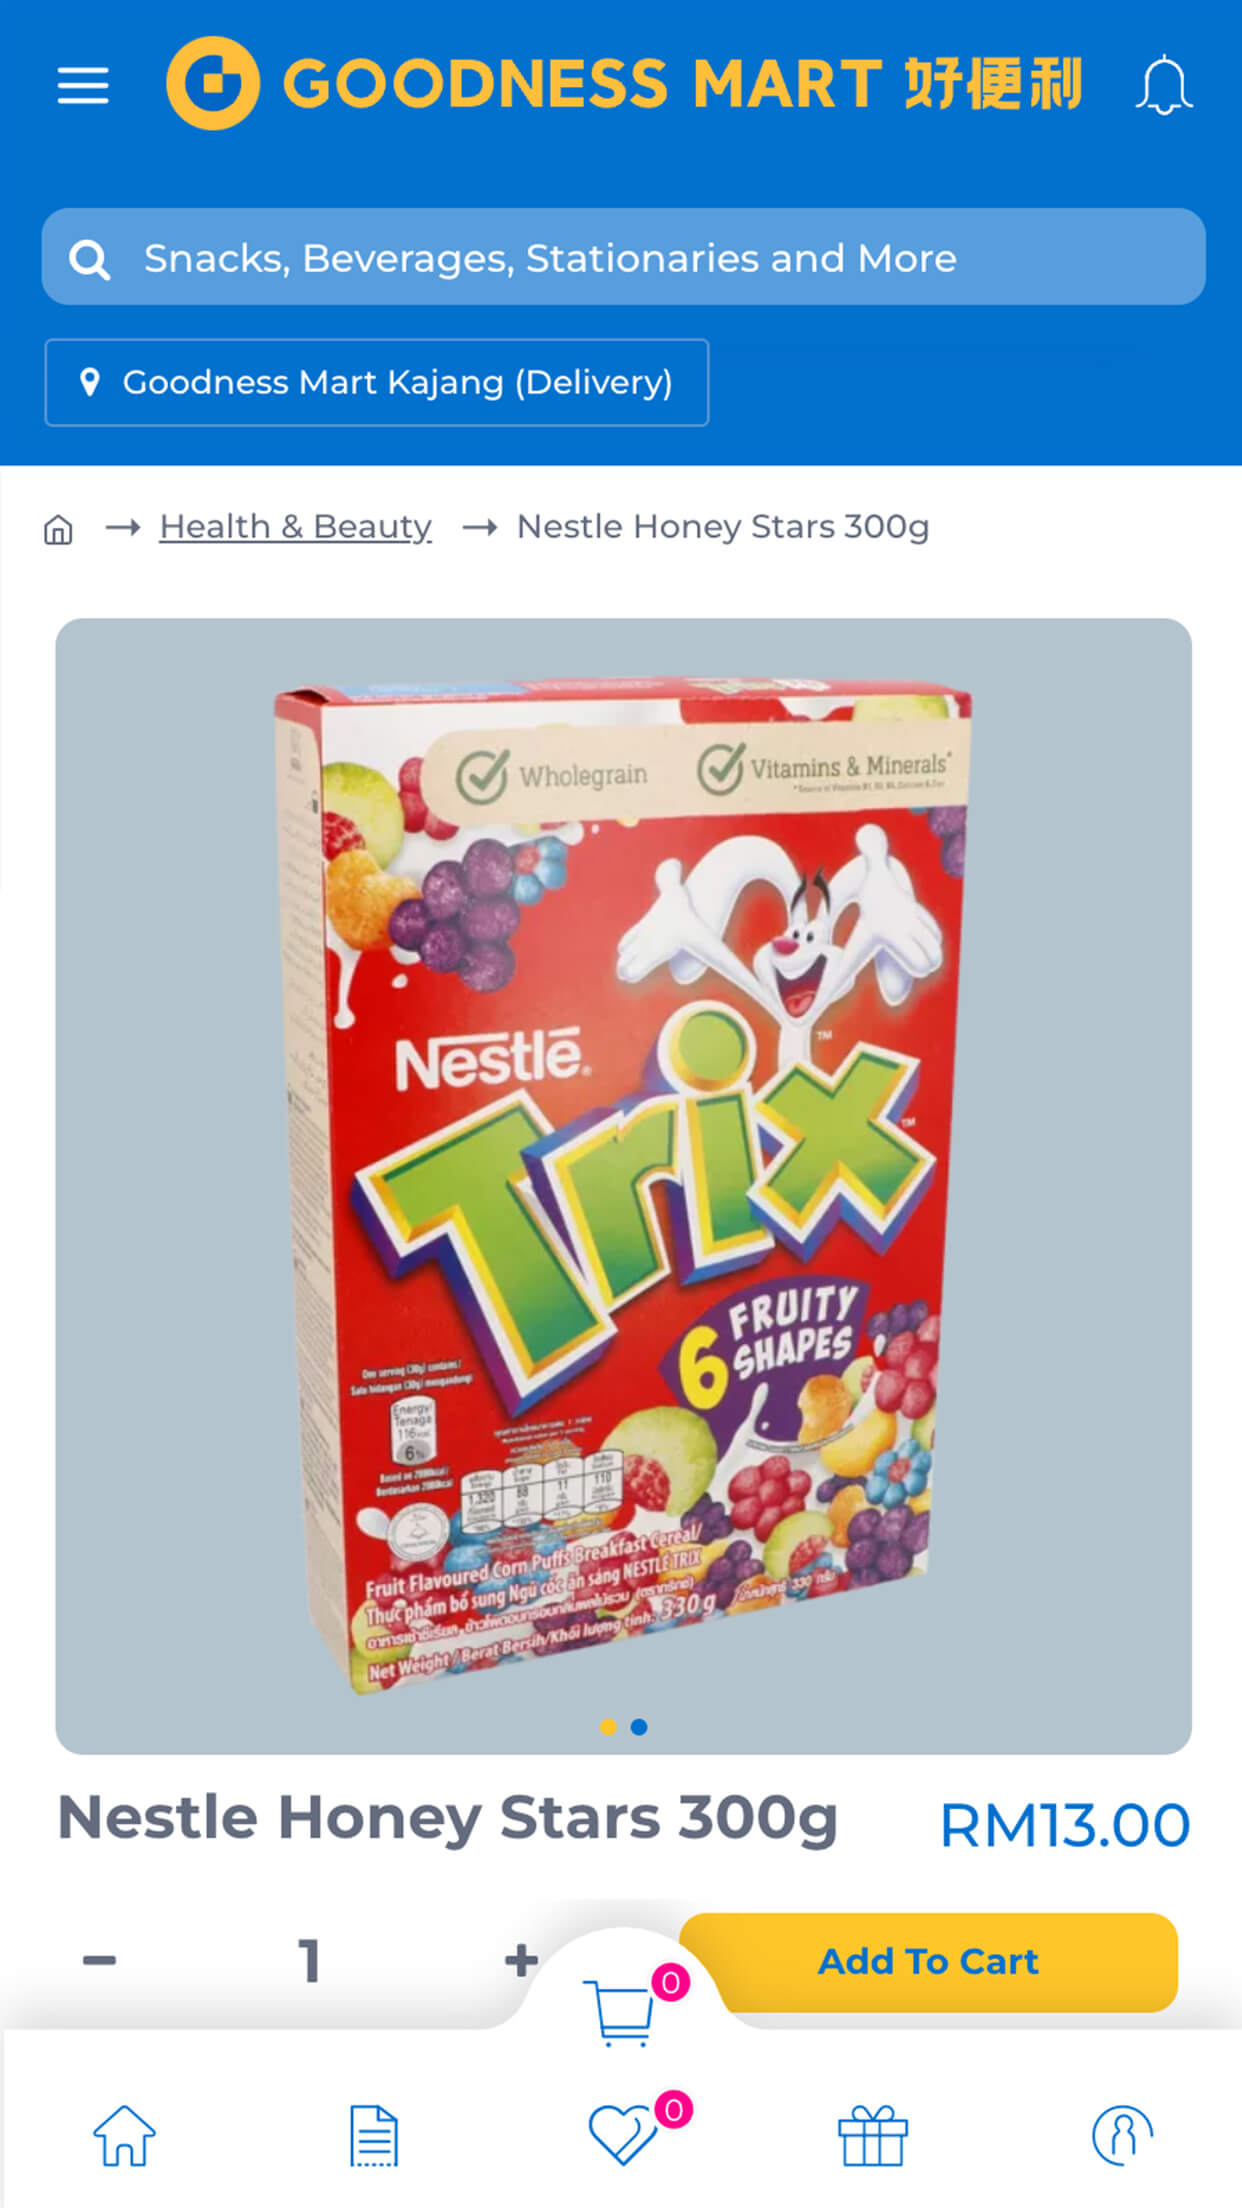The width and height of the screenshot is (1242, 2208).
Task: Click the search magnifier icon
Action: coord(89,259)
